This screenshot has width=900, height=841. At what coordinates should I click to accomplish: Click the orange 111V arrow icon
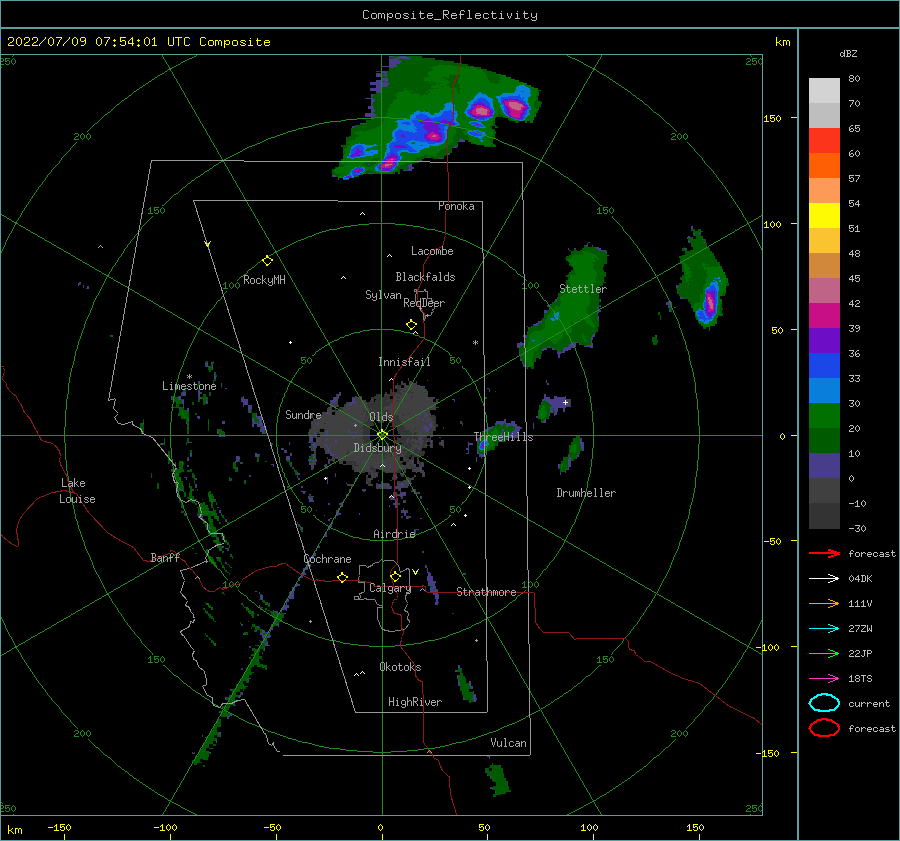(x=824, y=603)
